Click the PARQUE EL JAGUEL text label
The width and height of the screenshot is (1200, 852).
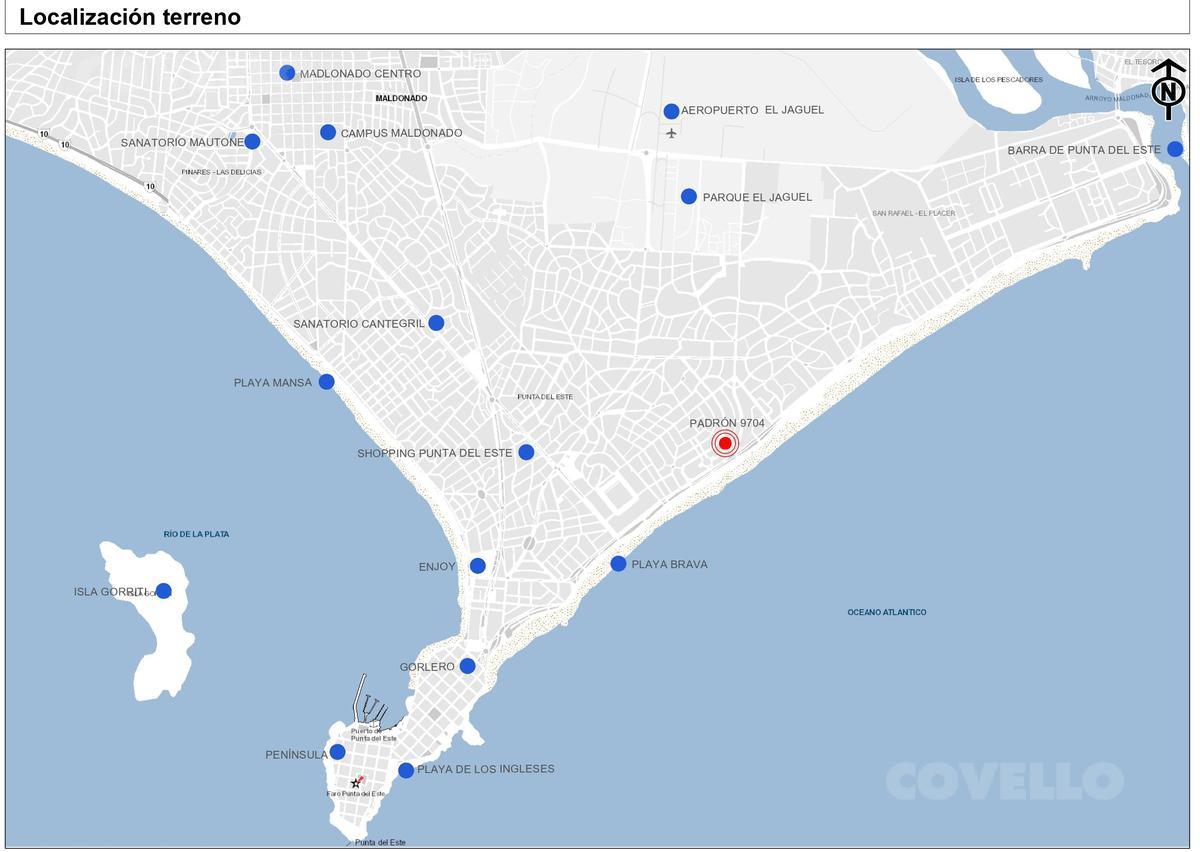757,197
